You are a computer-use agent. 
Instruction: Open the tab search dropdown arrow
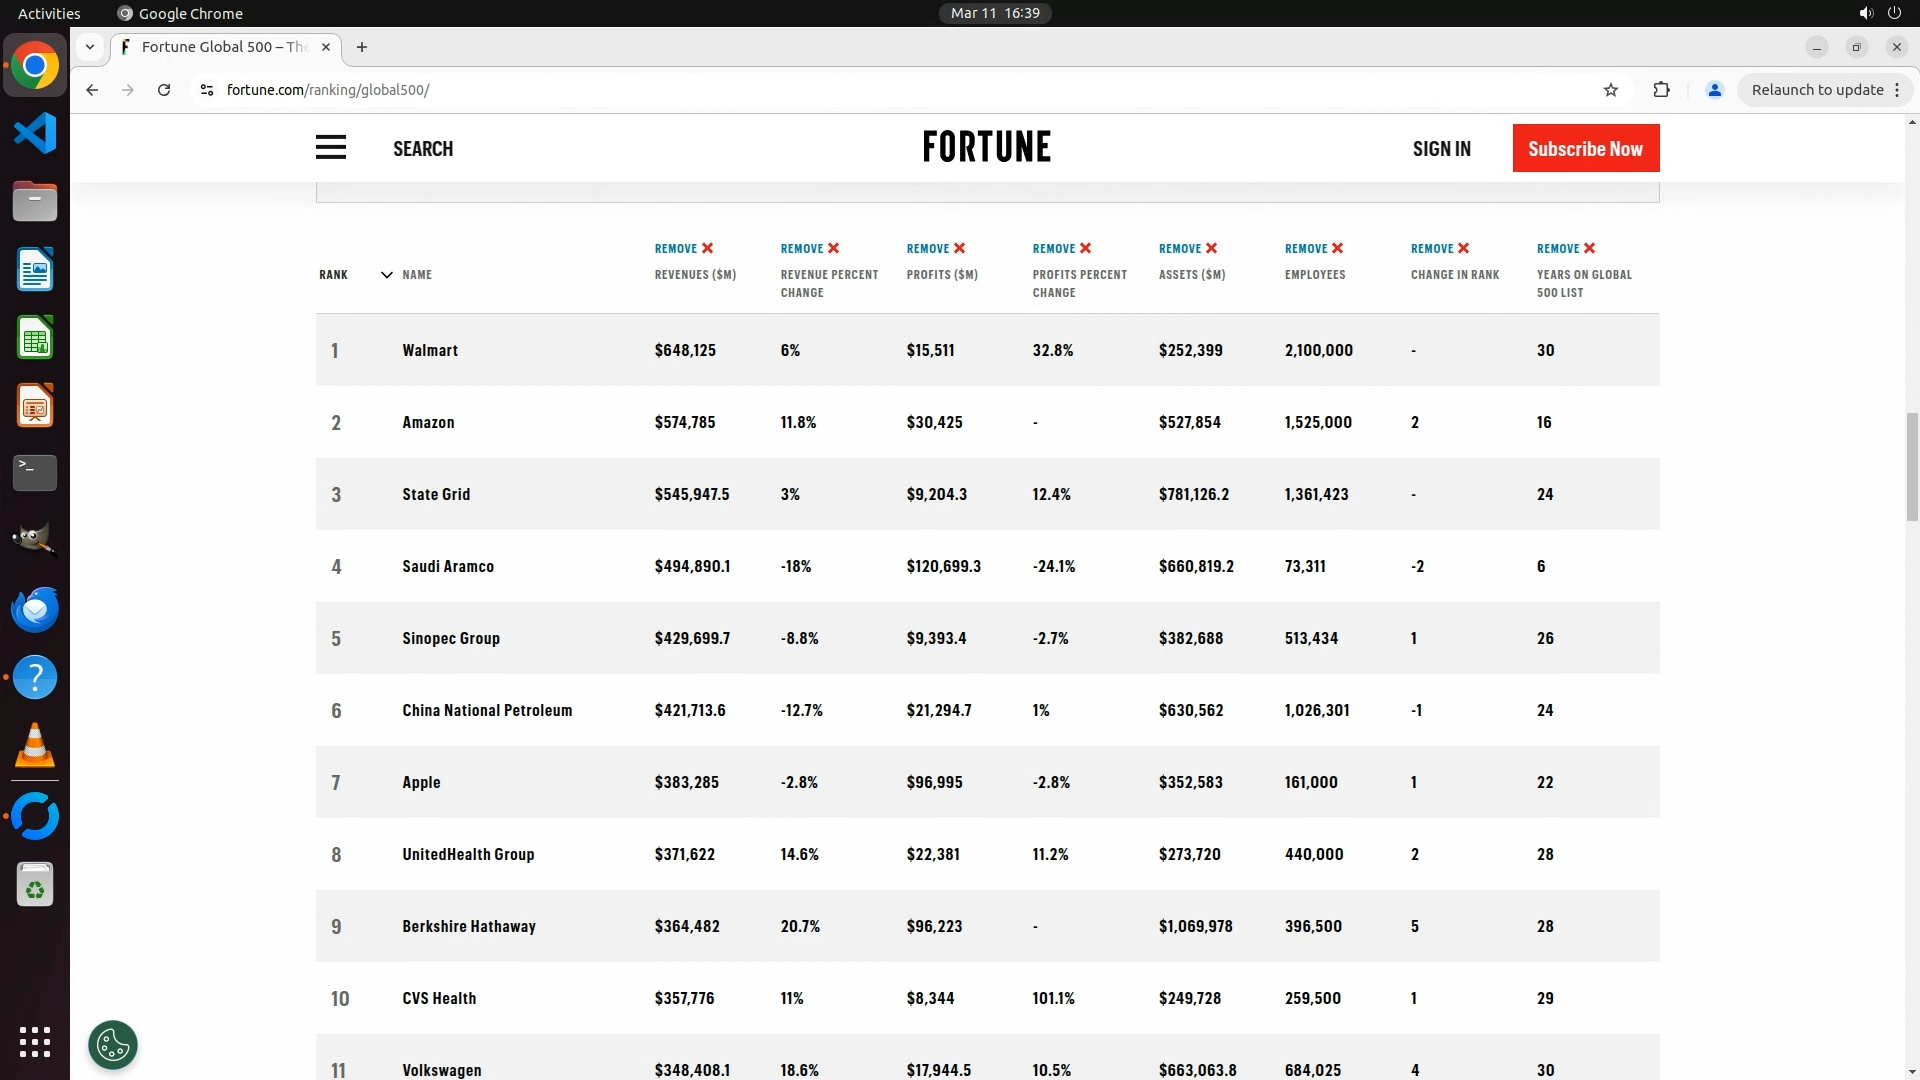[x=90, y=47]
